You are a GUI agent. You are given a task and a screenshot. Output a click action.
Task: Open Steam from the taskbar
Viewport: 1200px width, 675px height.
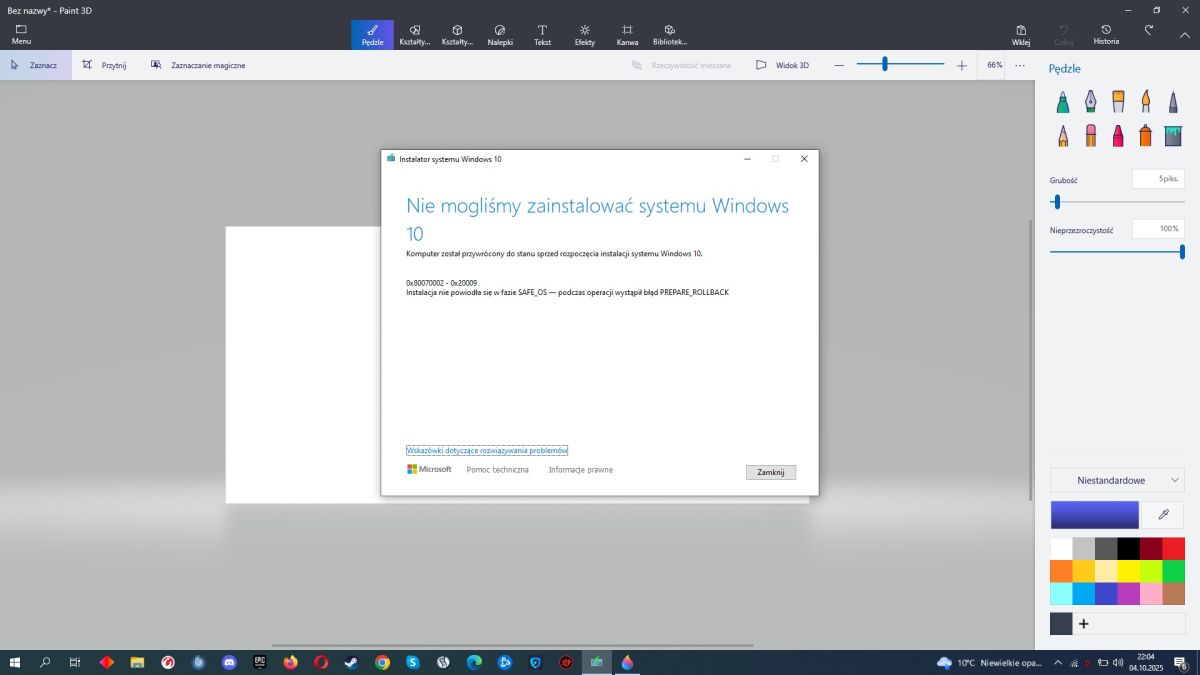pyautogui.click(x=351, y=662)
